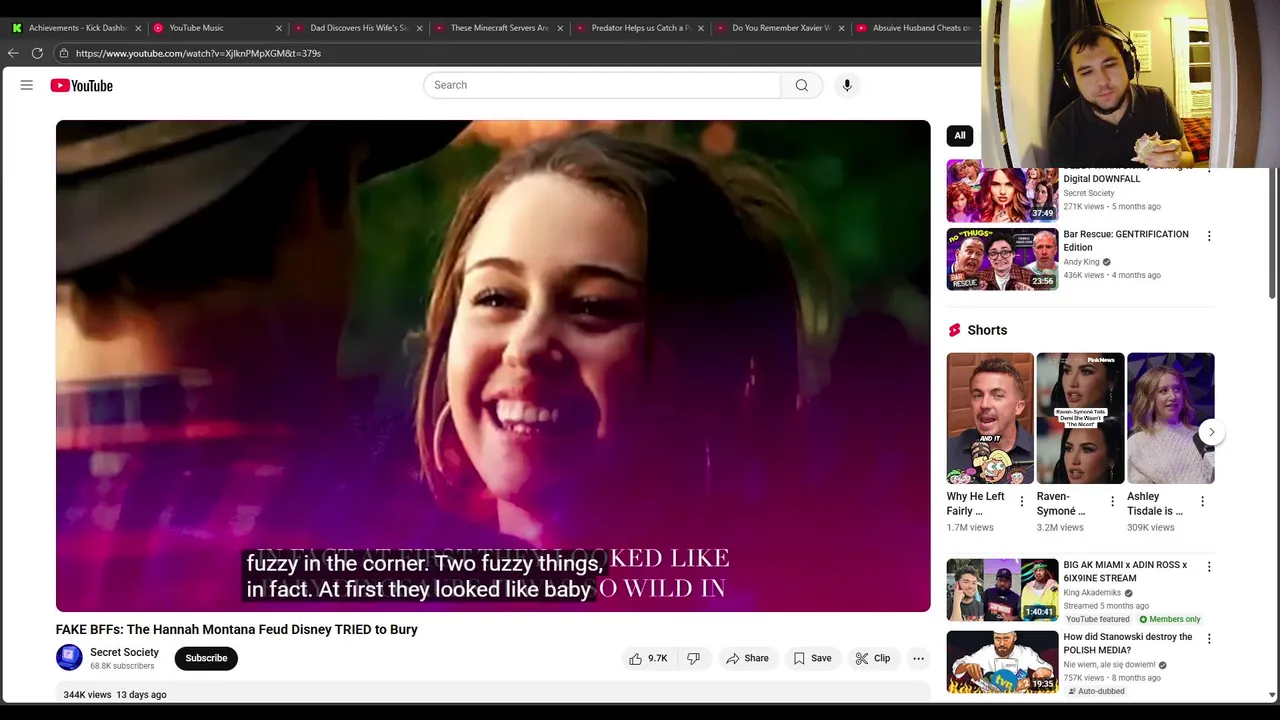Close the Predator Helps us Catch tab
This screenshot has height=720, width=1280.
tap(701, 28)
